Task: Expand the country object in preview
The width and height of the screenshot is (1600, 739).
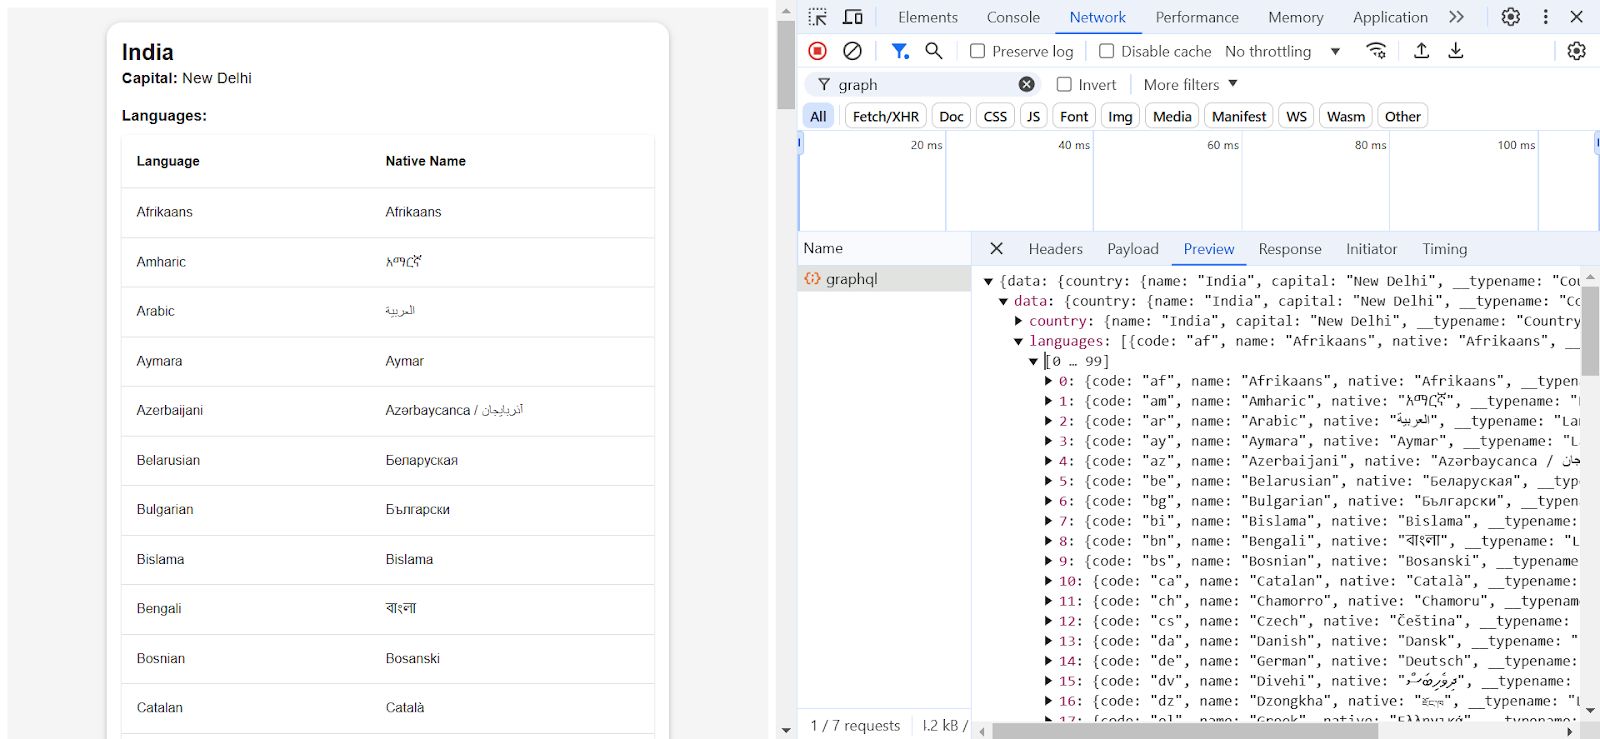Action: point(1019,321)
